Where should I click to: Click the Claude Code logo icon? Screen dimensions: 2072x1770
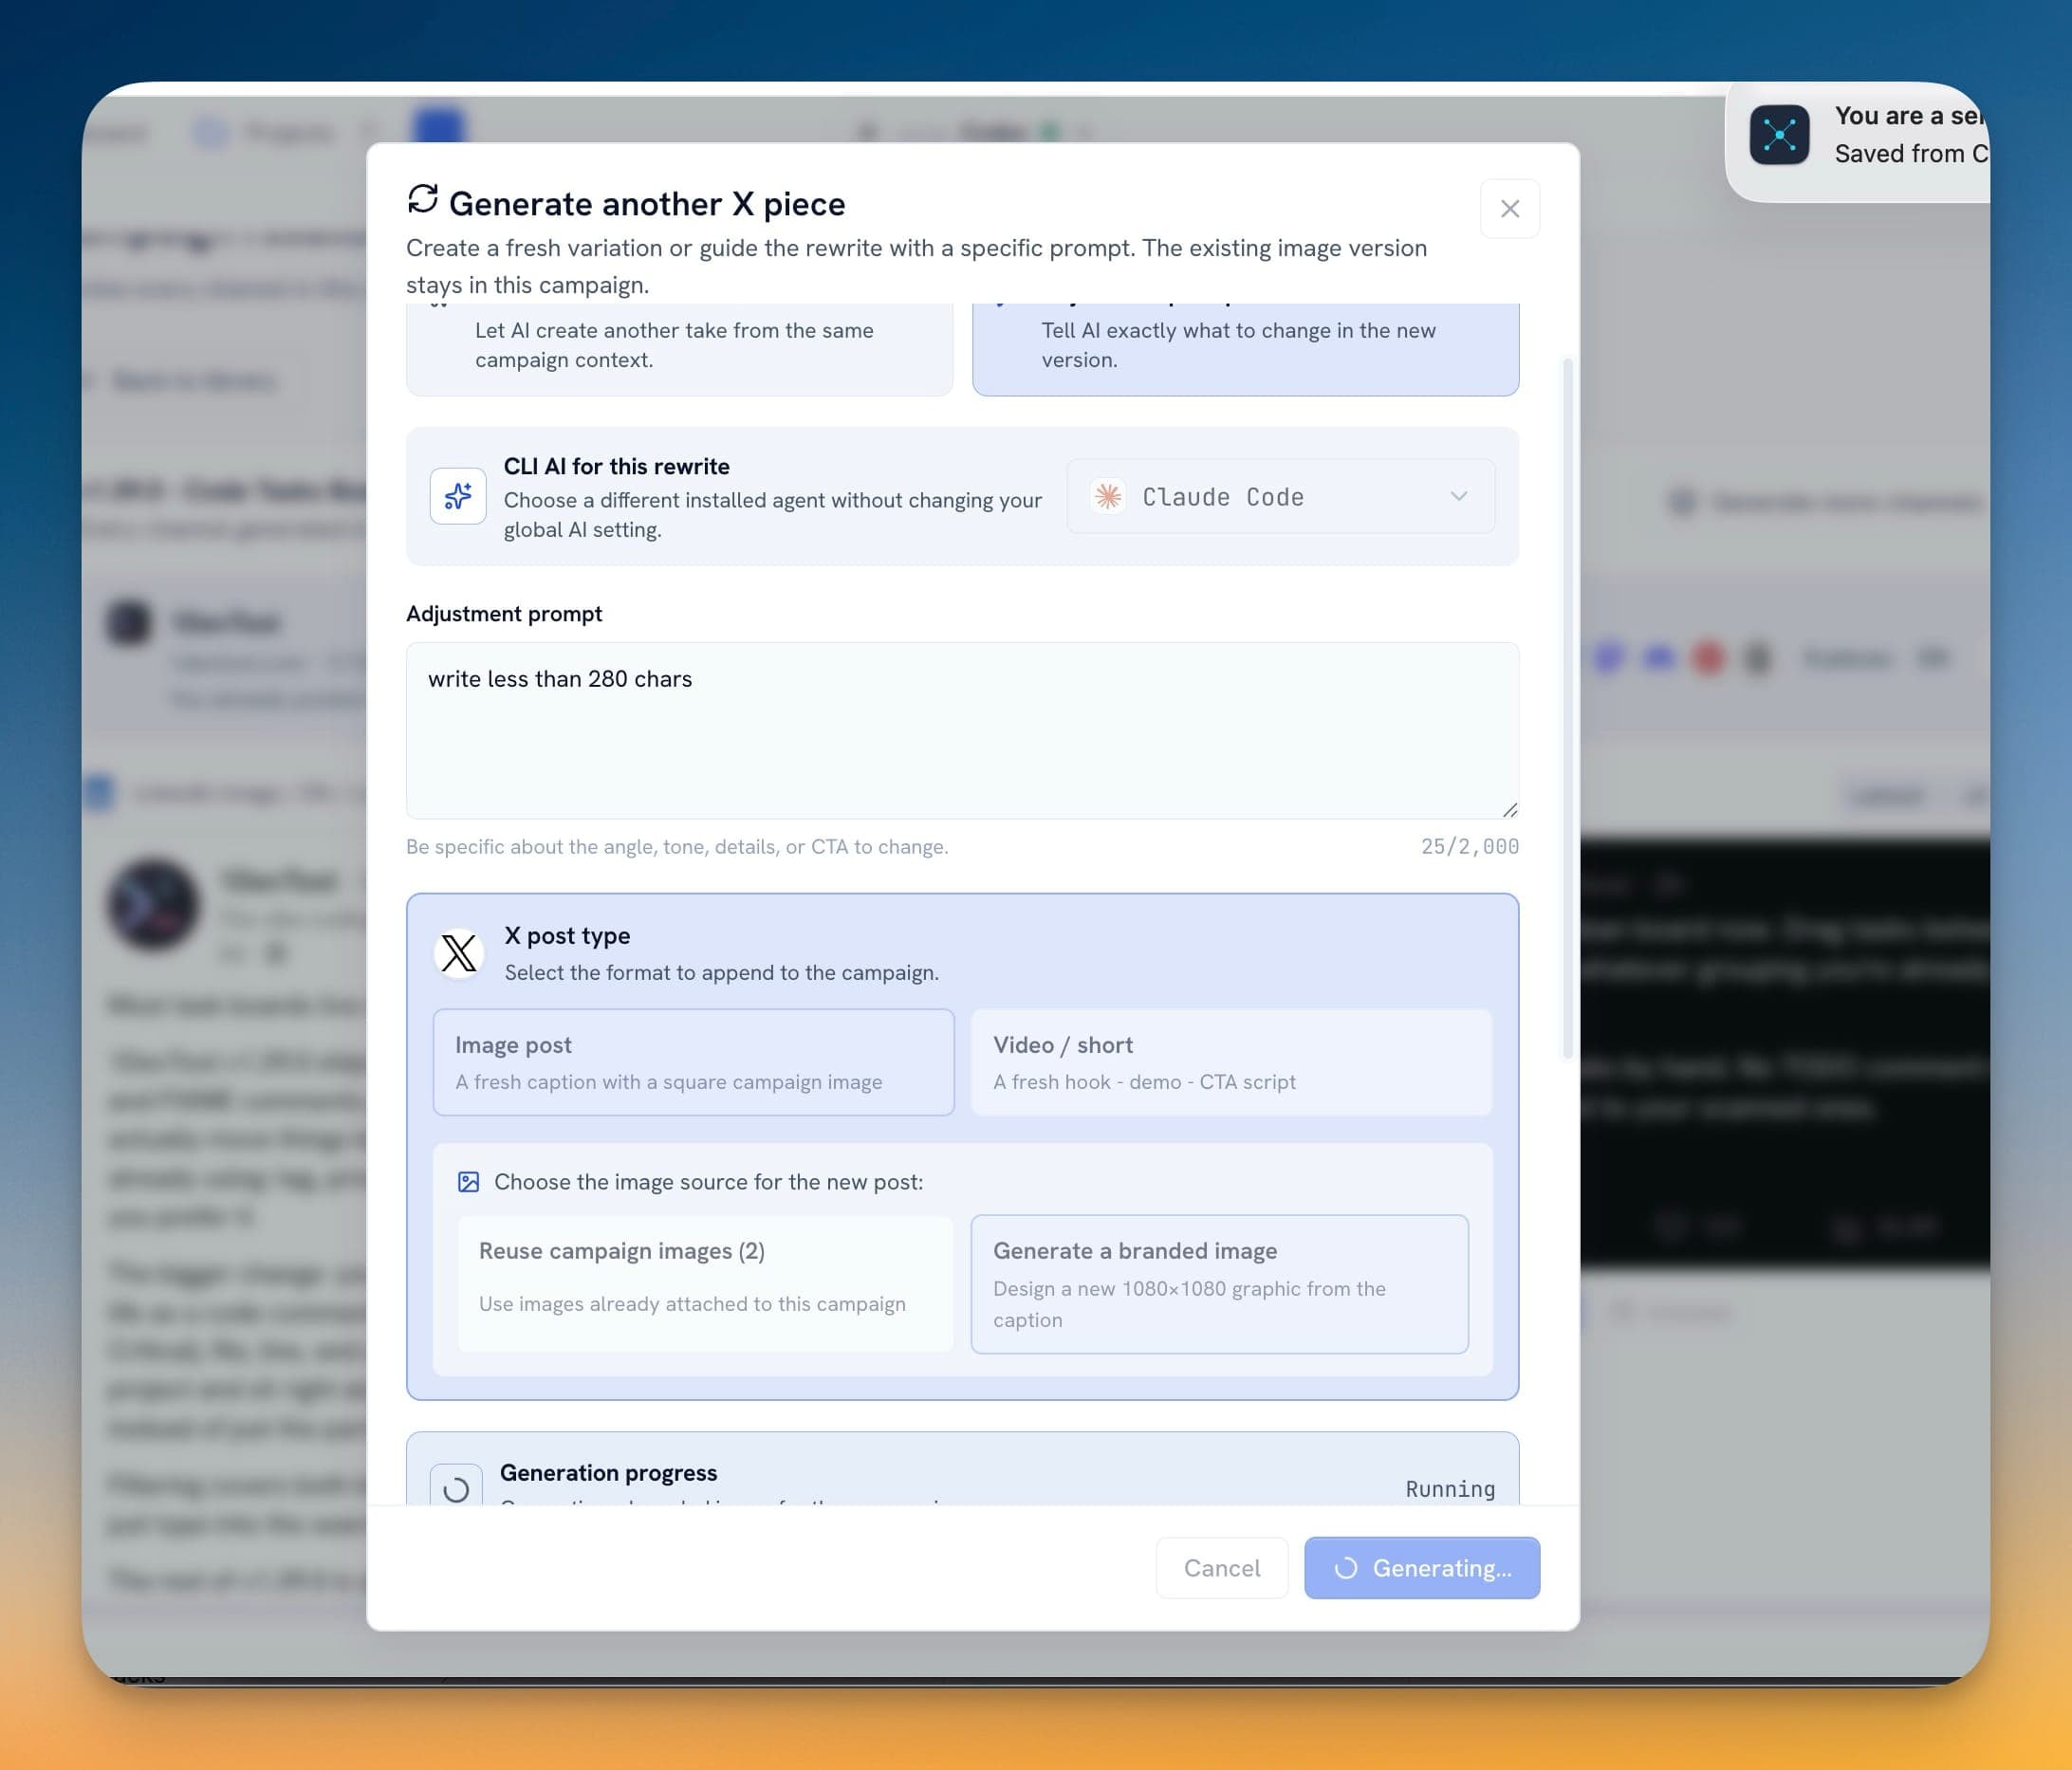click(1108, 496)
